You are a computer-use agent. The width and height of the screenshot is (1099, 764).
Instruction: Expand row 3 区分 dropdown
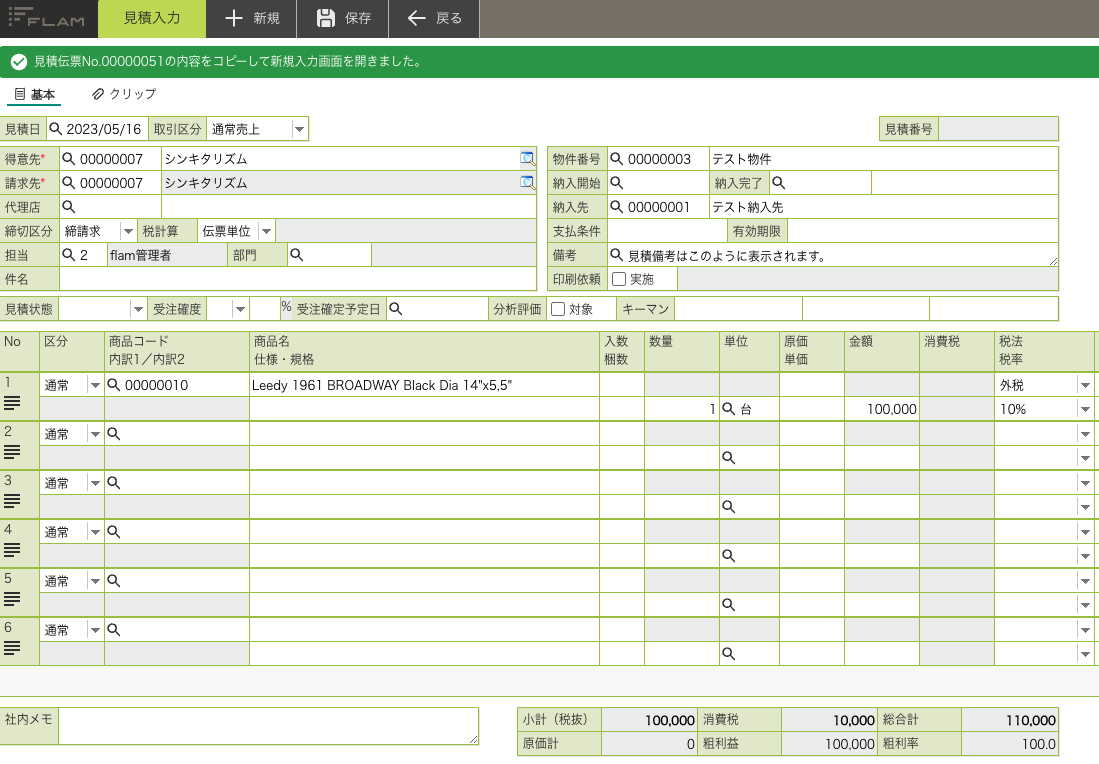click(x=95, y=483)
